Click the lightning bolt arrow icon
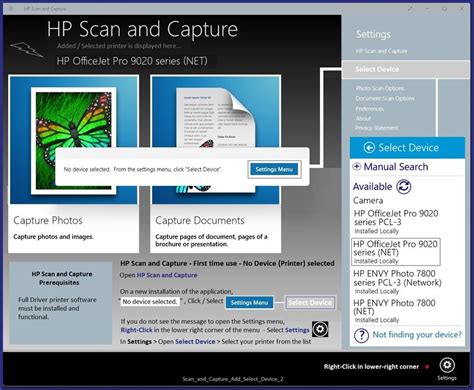This screenshot has height=390, width=474. click(27, 49)
